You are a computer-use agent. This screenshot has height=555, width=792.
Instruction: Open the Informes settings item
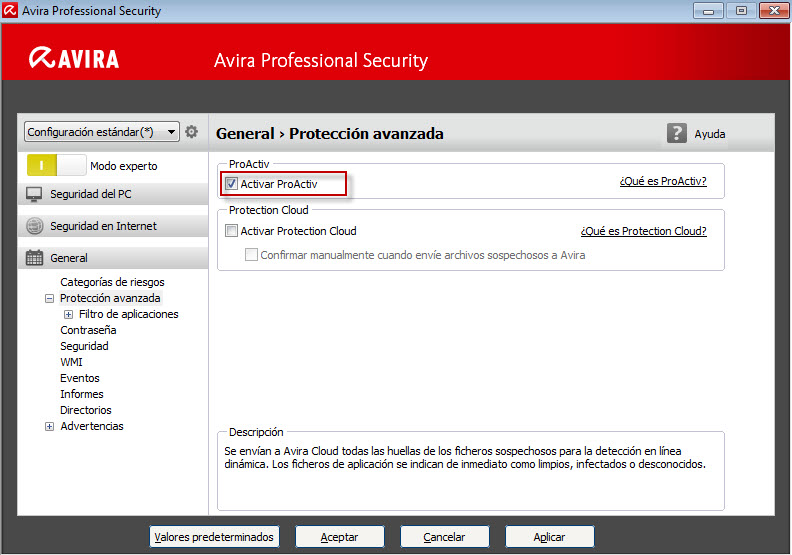pos(82,394)
